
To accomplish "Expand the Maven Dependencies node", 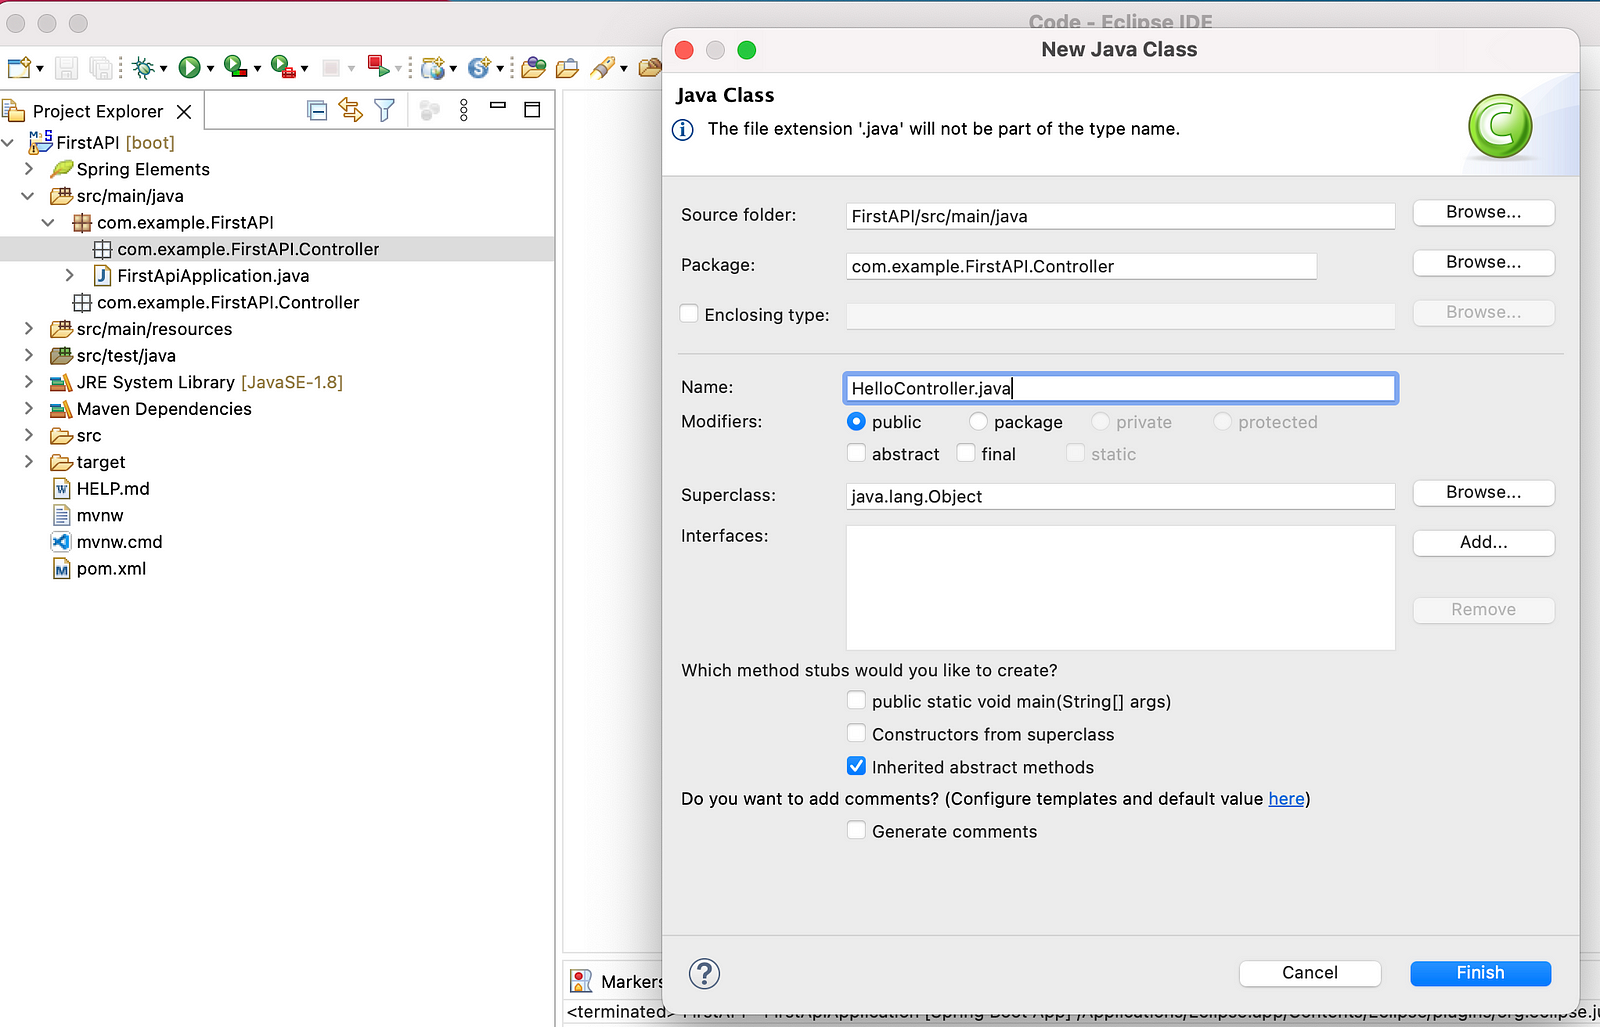I will pyautogui.click(x=29, y=408).
